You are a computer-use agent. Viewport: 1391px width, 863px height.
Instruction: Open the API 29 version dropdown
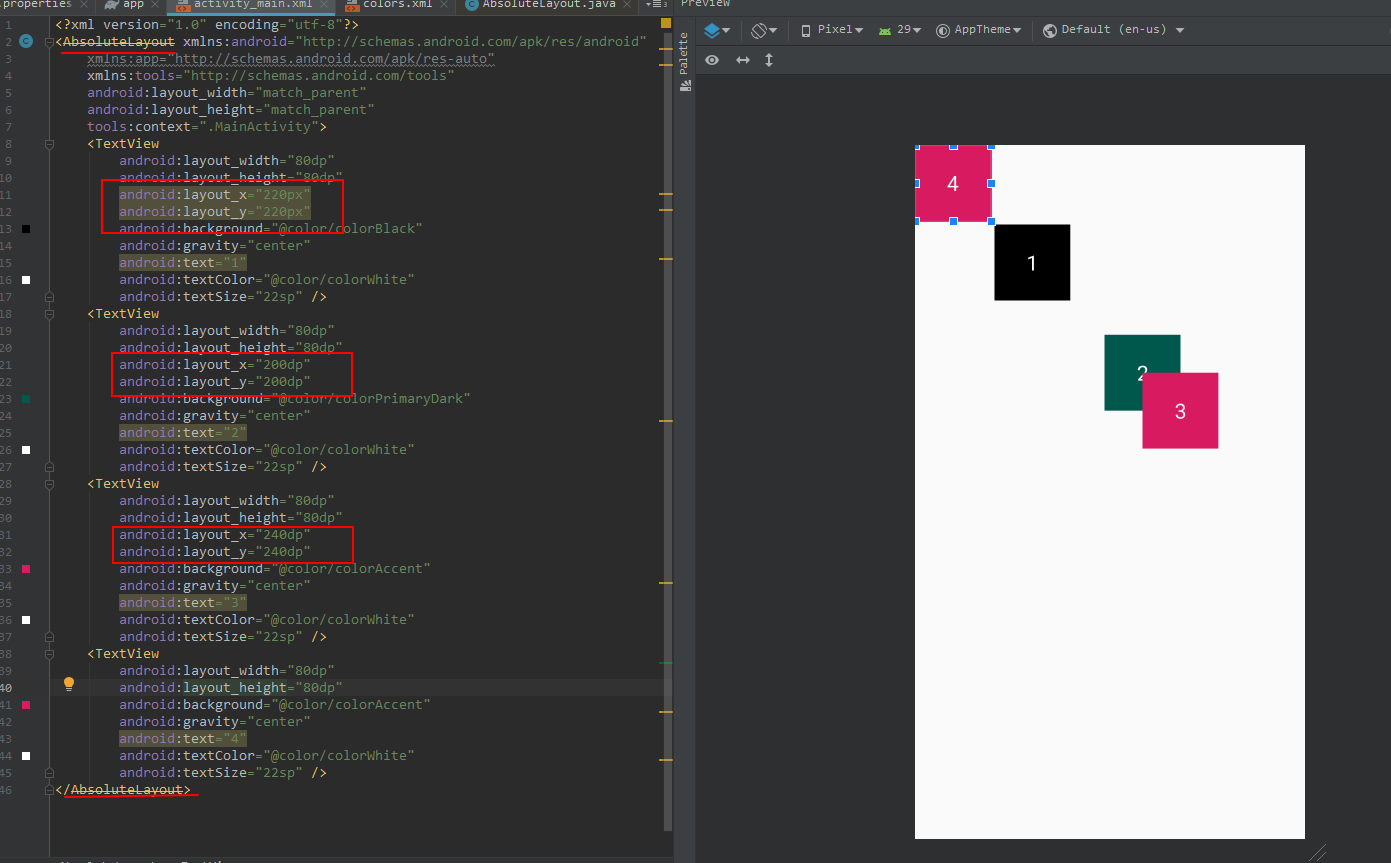point(899,30)
